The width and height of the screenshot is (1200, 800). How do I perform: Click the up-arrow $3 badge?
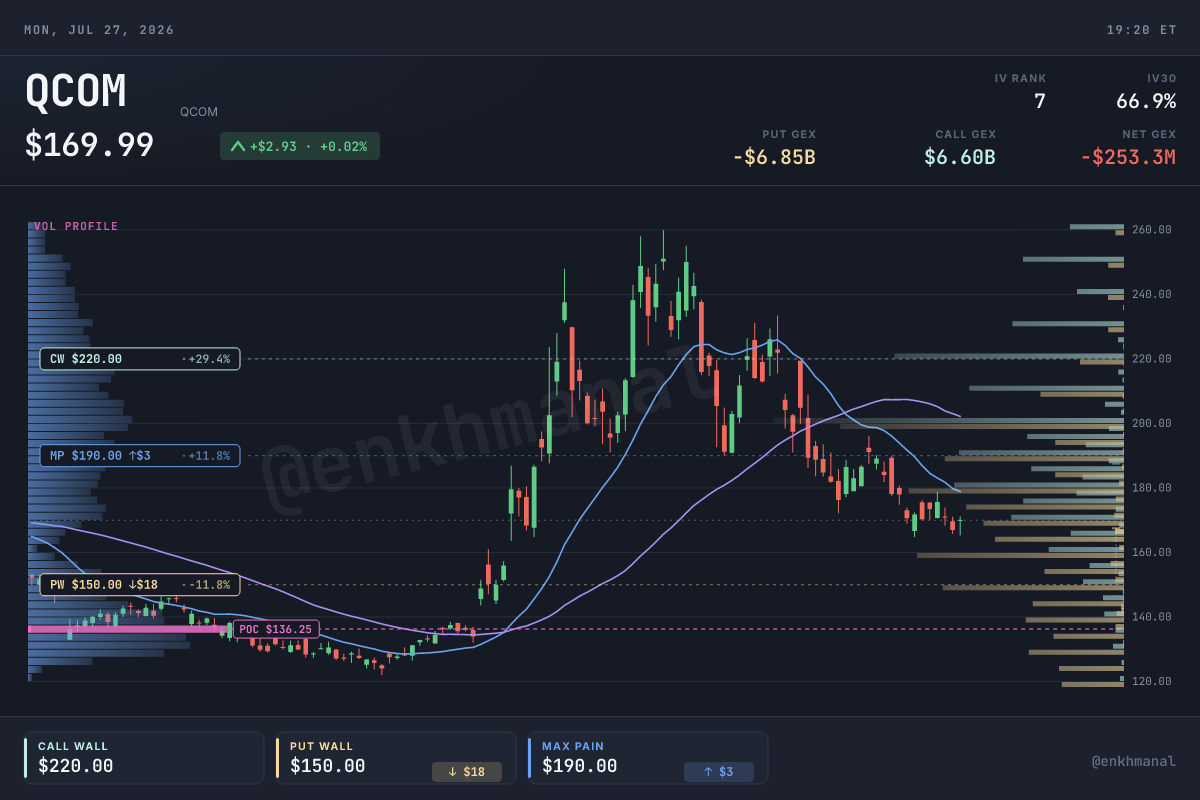tap(719, 771)
